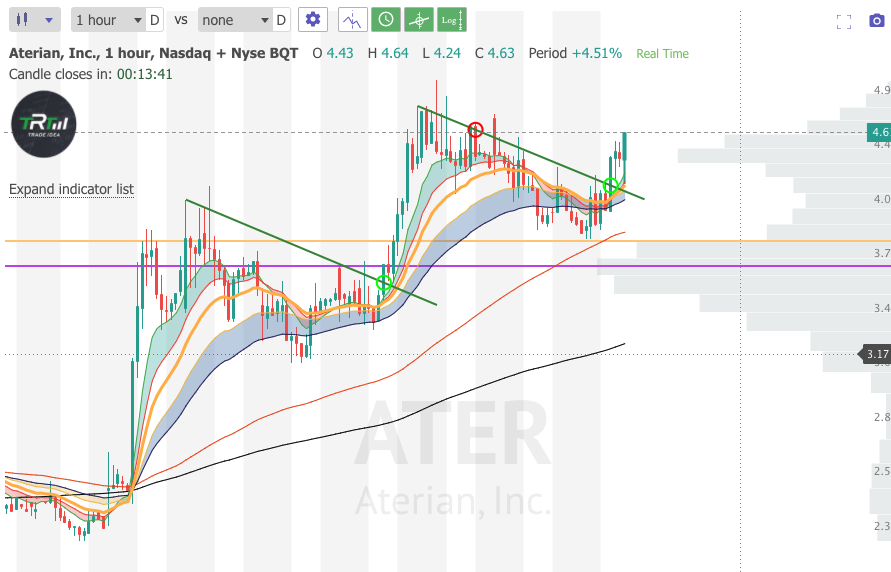Viewport: 891px width, 572px height.
Task: Click the TR Trade Idea logo
Action: (44, 124)
